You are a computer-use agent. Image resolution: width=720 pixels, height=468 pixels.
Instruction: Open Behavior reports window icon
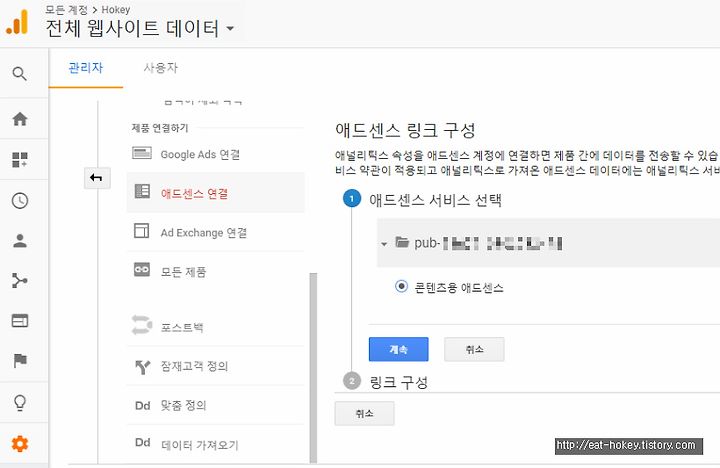(x=20, y=321)
